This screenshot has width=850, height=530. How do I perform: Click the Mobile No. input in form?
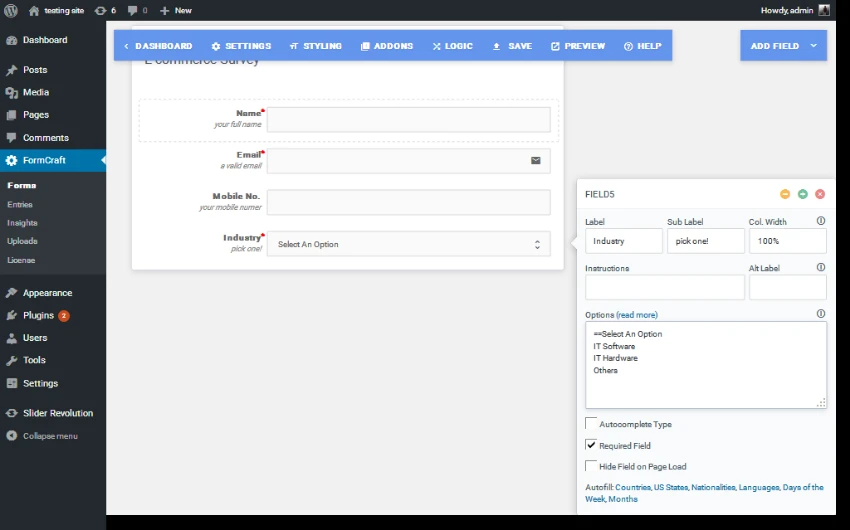[x=409, y=202]
